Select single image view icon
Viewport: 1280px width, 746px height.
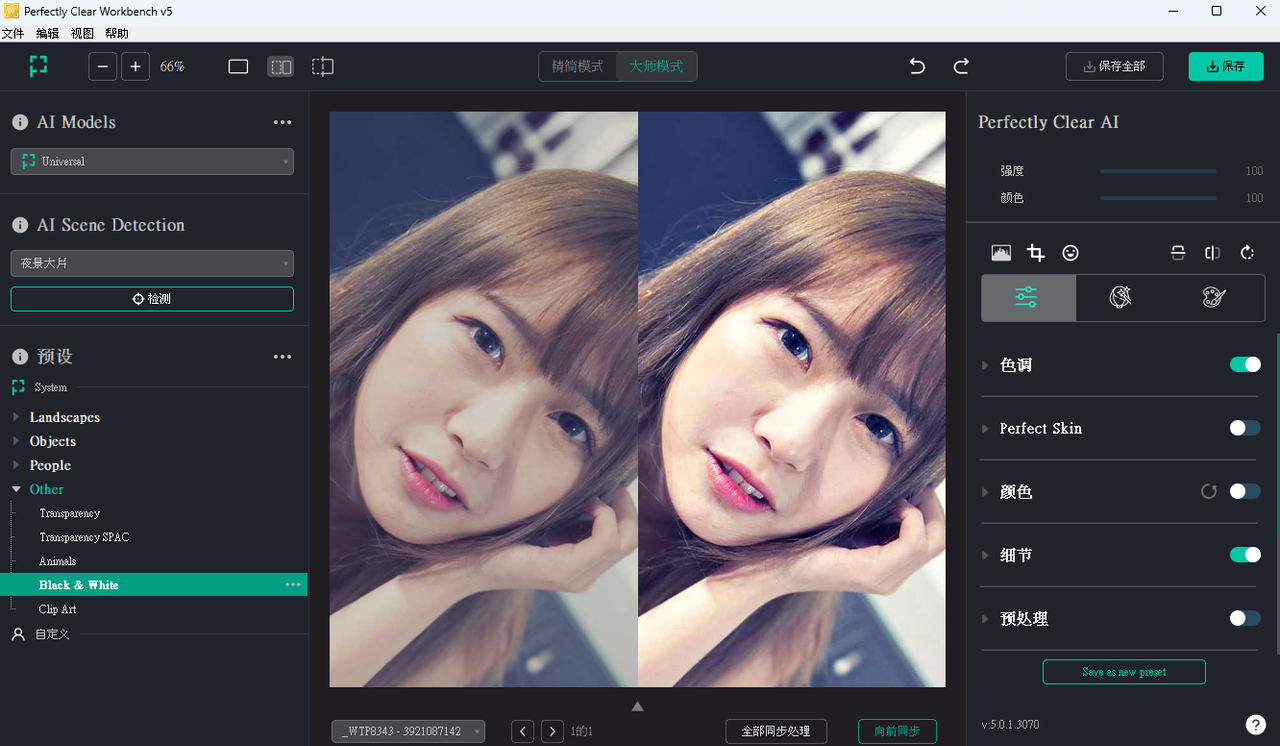click(238, 67)
